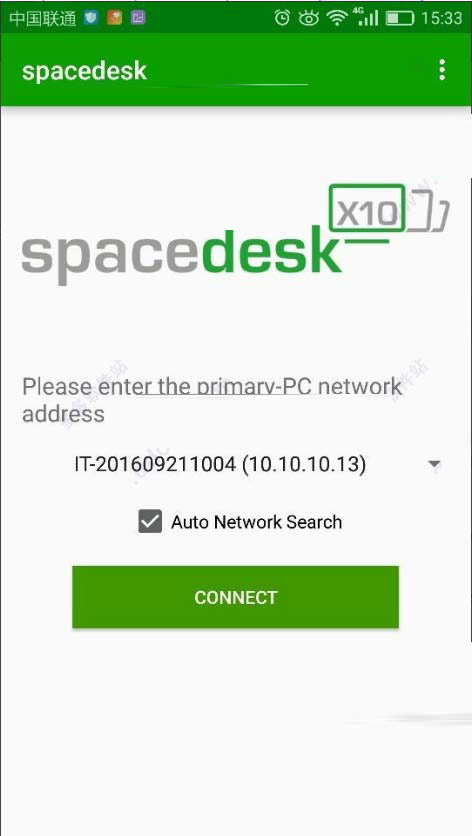Tap the alarm clock status icon

pos(282,18)
